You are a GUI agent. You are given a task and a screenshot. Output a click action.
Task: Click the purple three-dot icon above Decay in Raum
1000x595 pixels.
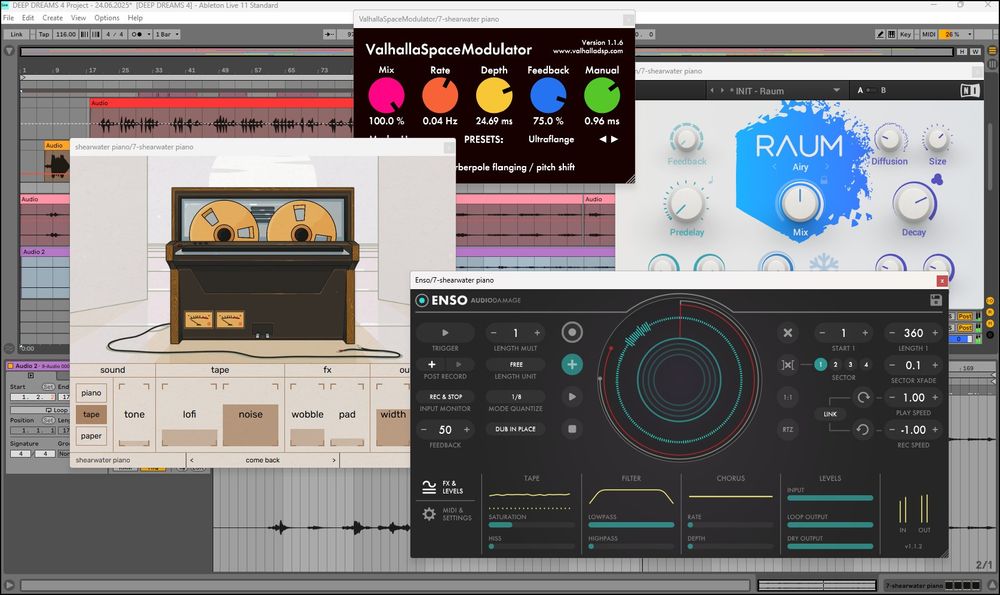[x=936, y=180]
